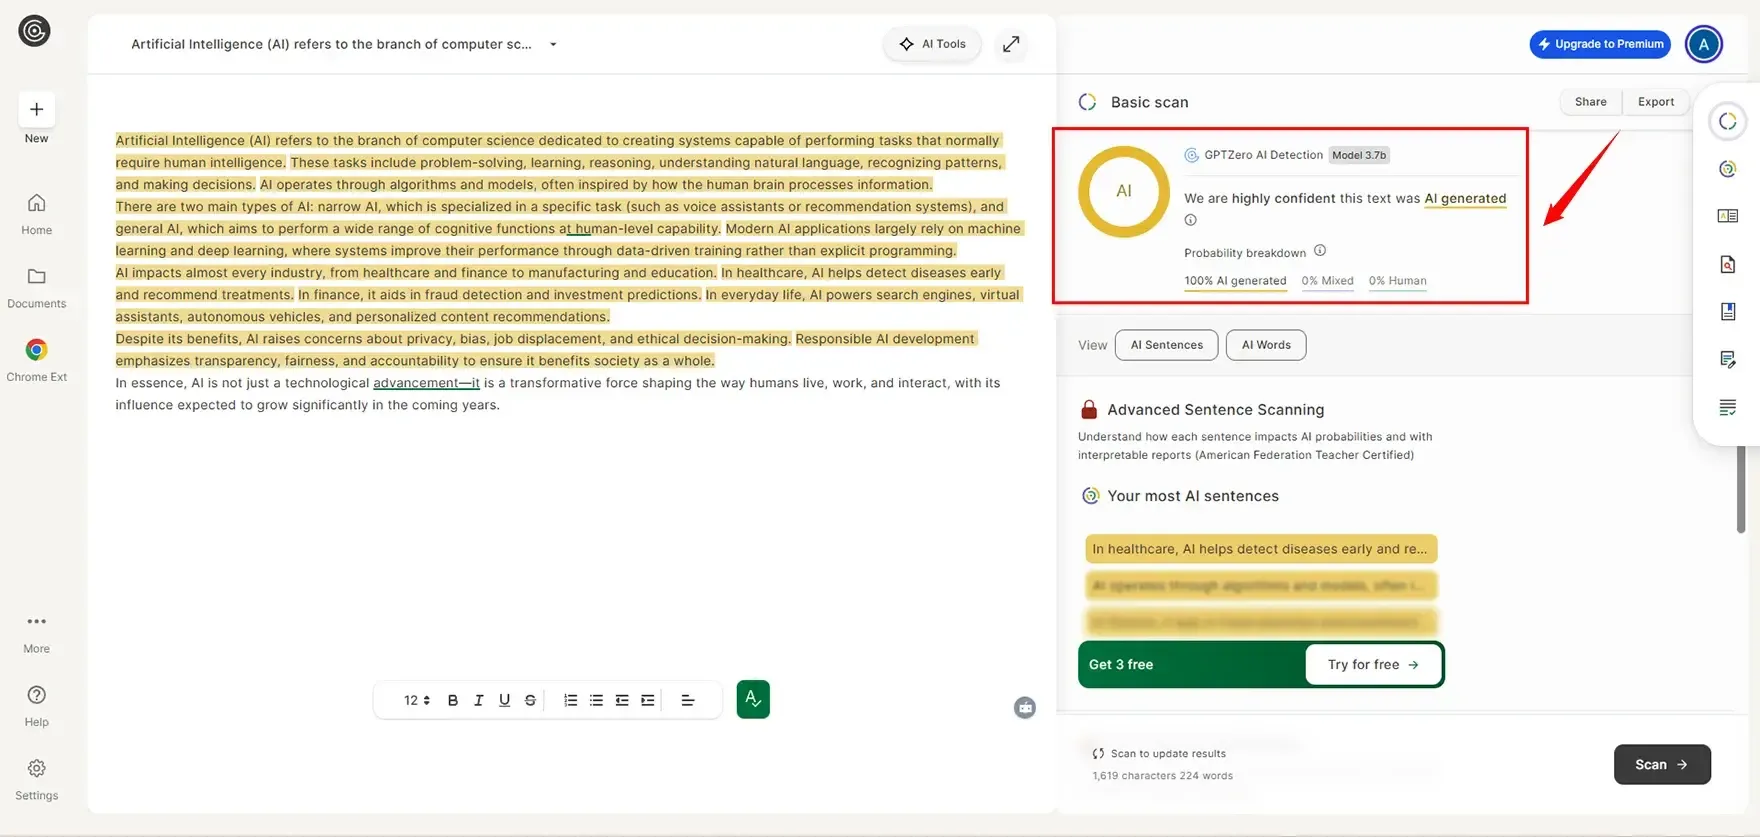This screenshot has width=1760, height=837.
Task: Export the scan results
Action: (1655, 102)
